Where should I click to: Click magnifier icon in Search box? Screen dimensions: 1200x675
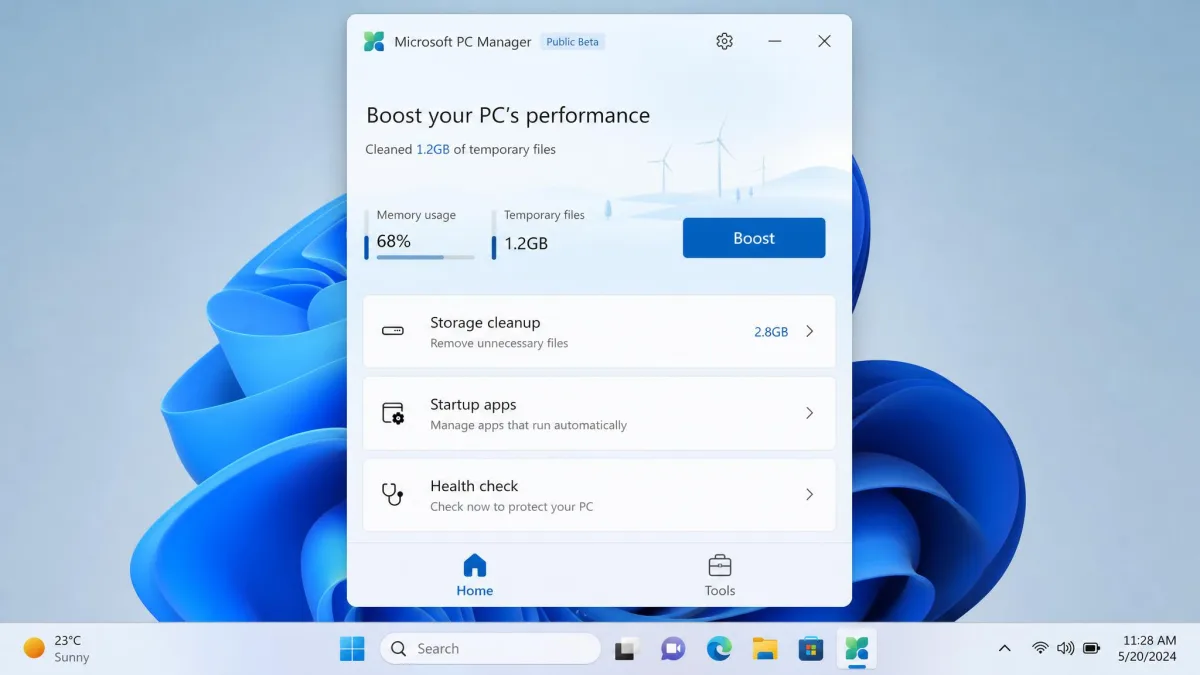tap(398, 649)
